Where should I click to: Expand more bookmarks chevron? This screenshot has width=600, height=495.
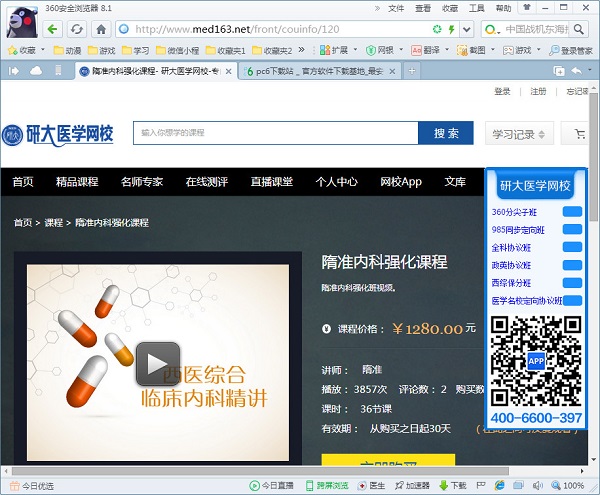[302, 50]
